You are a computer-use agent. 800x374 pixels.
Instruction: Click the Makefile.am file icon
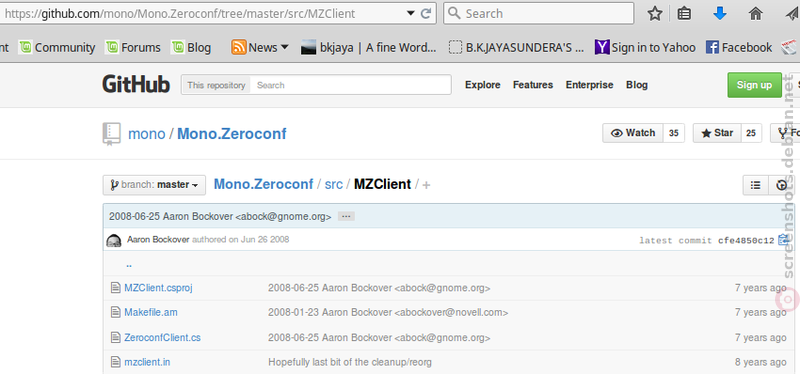tap(115, 312)
